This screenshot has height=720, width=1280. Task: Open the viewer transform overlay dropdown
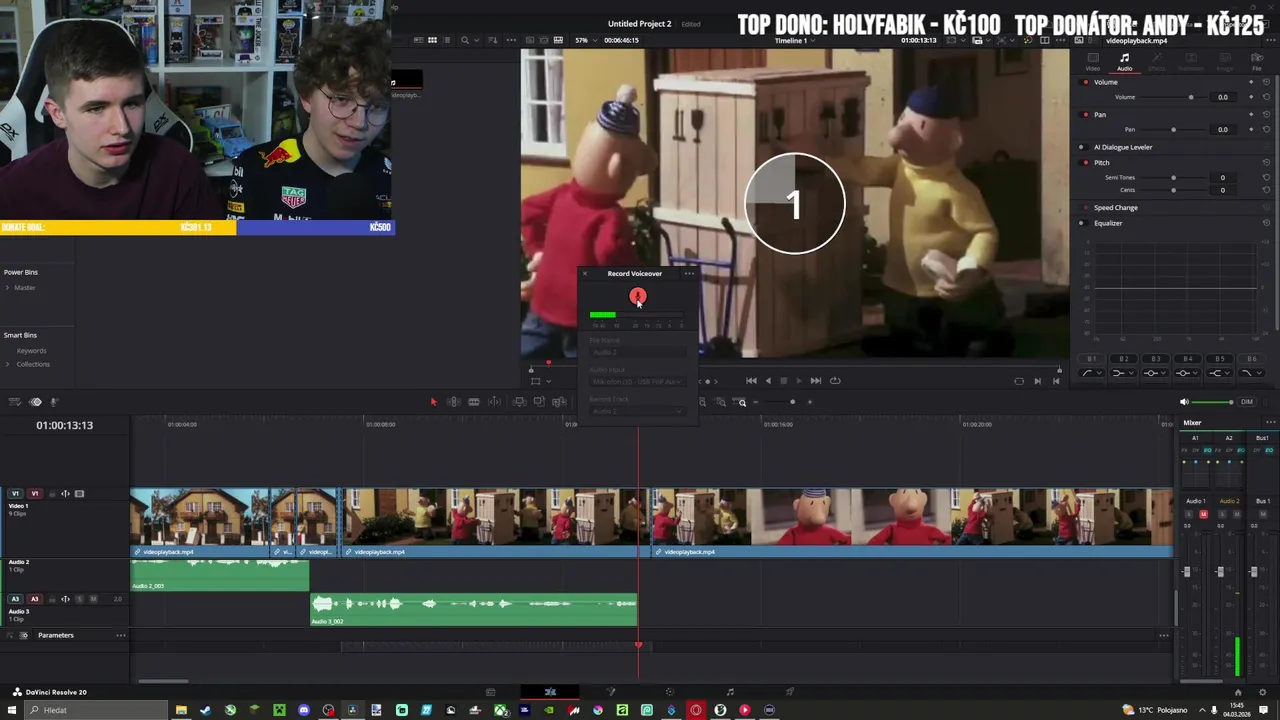click(548, 381)
